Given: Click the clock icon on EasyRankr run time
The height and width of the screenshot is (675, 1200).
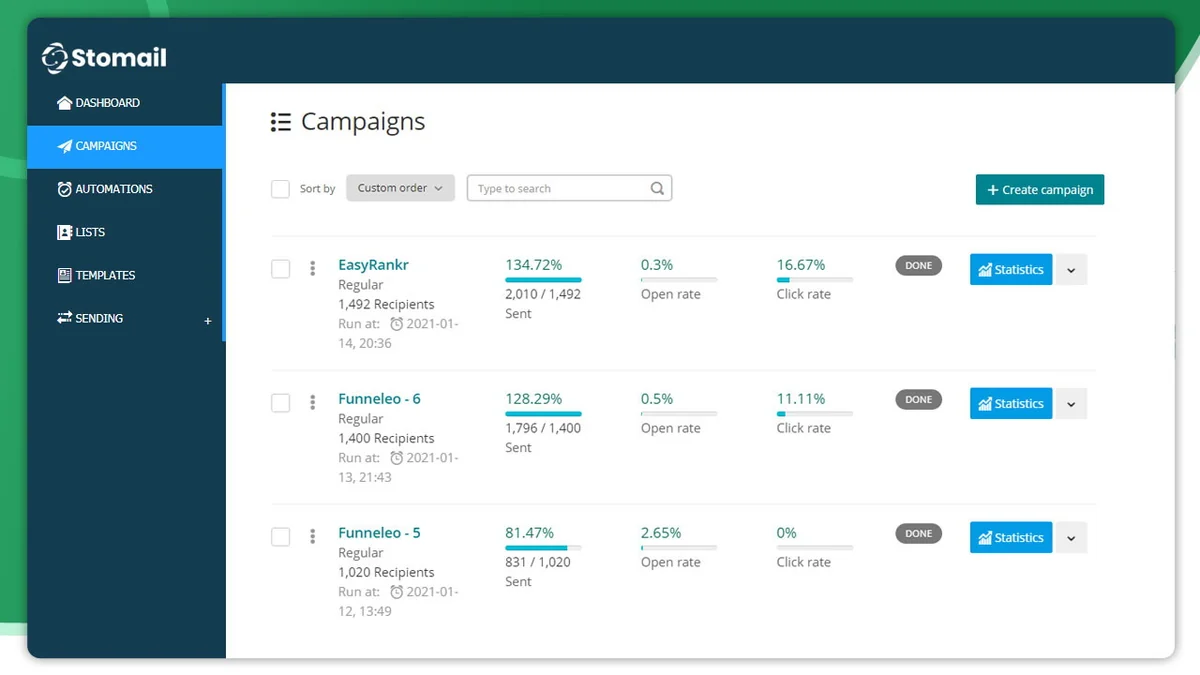Looking at the screenshot, I should pyautogui.click(x=397, y=324).
